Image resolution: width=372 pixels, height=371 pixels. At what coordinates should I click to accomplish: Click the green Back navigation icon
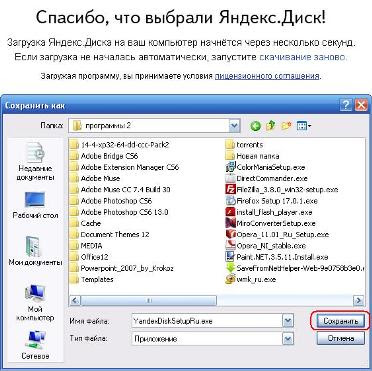pos(255,126)
